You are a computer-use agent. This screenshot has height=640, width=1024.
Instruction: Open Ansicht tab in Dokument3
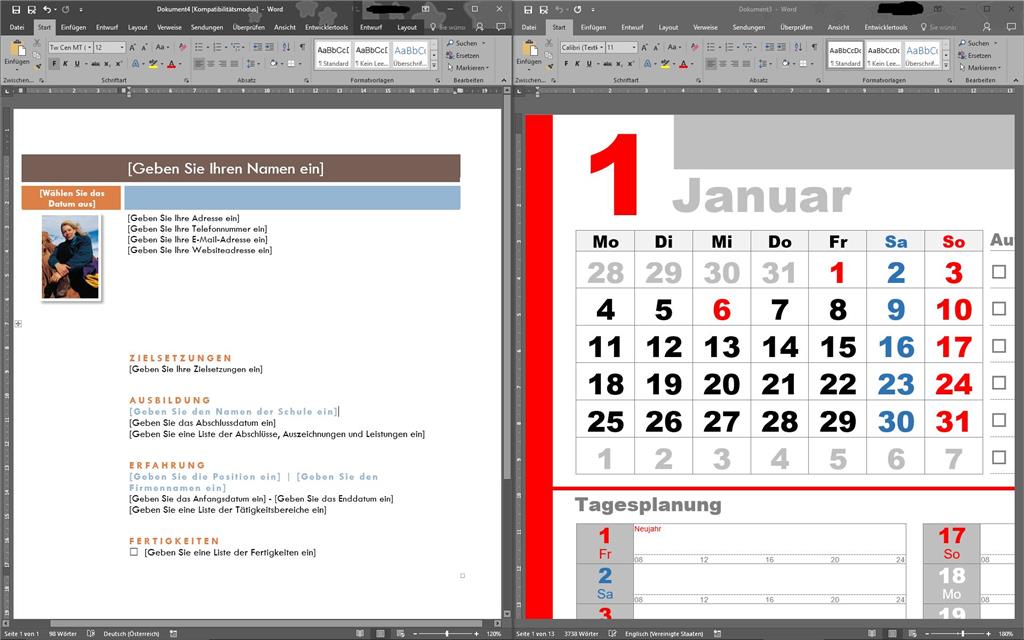(839, 27)
